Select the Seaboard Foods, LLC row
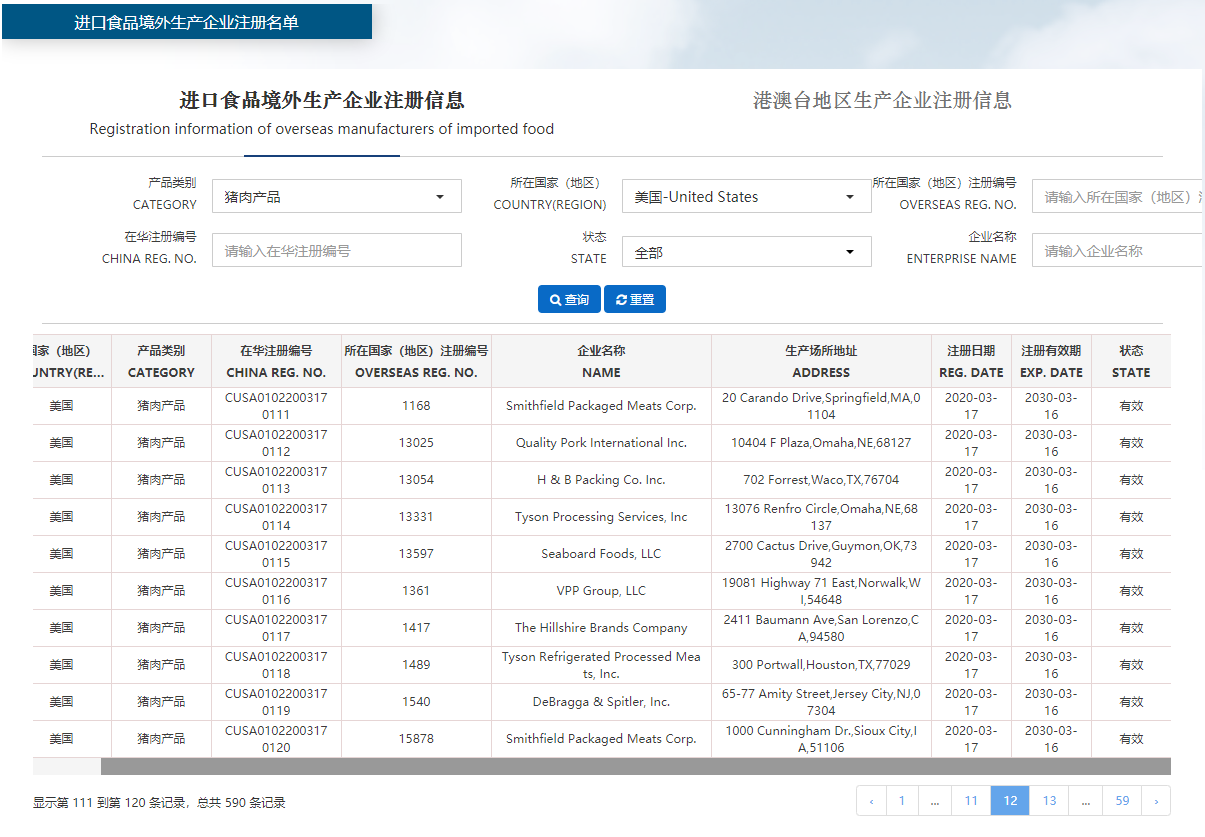 (x=601, y=554)
